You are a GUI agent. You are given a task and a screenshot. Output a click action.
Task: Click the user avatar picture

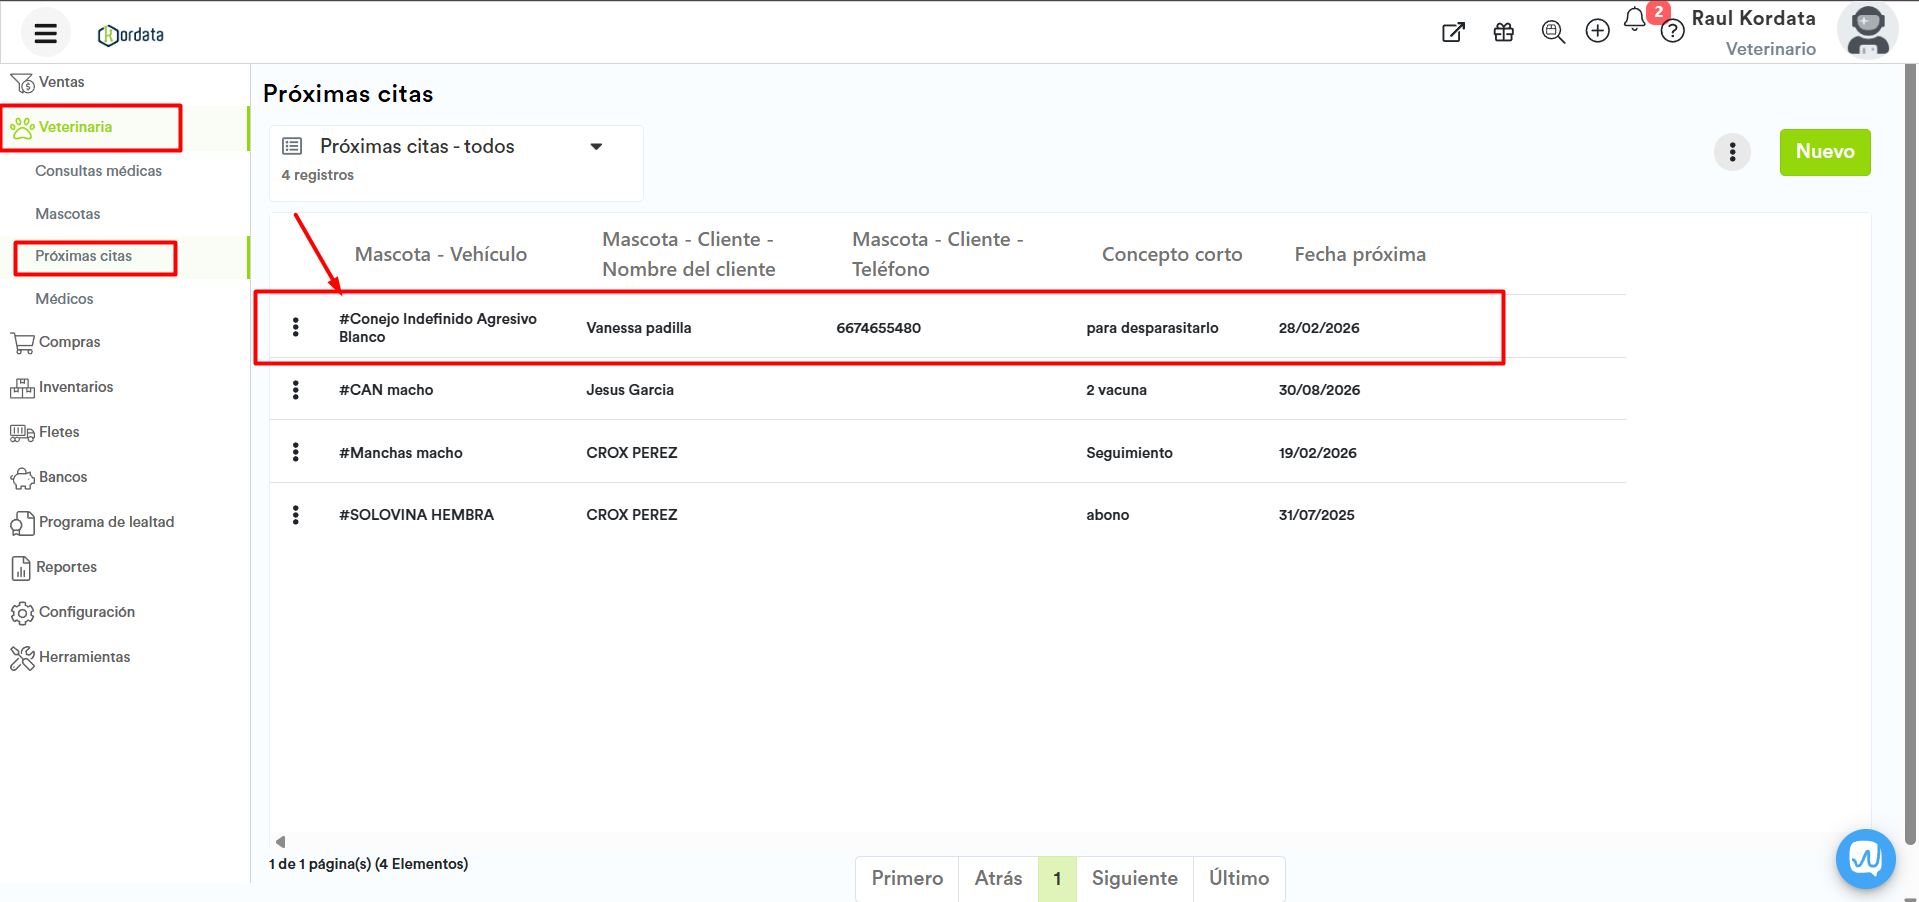tap(1867, 32)
